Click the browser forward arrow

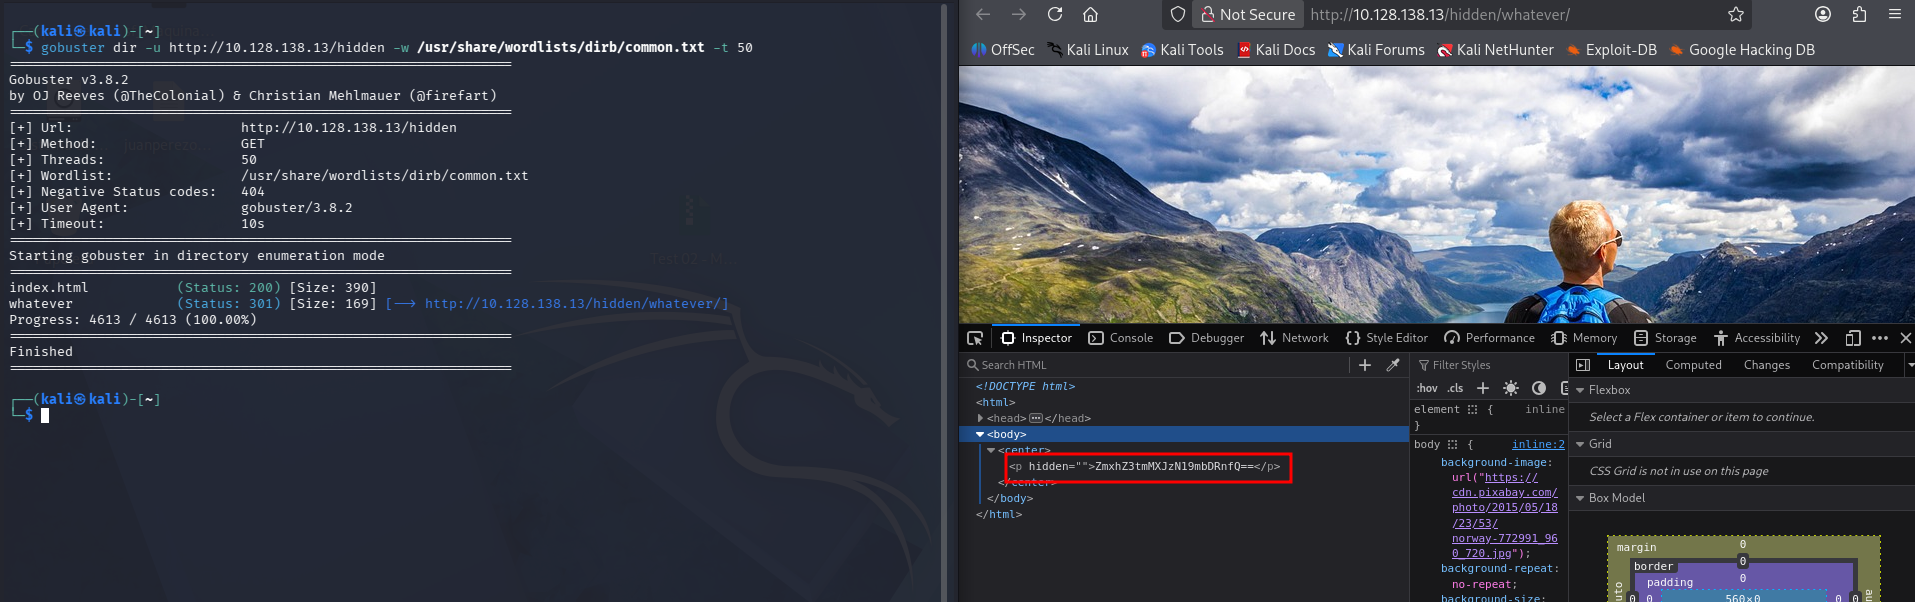point(1018,14)
